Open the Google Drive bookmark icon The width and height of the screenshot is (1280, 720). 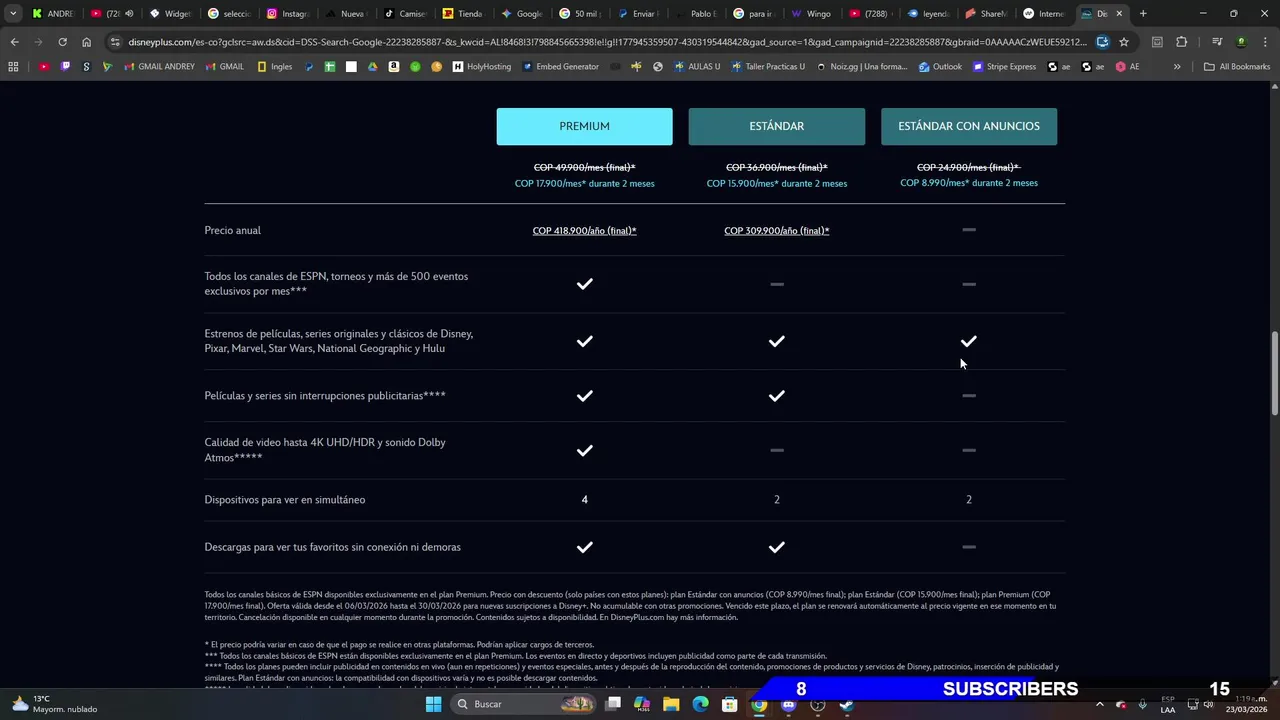372,67
